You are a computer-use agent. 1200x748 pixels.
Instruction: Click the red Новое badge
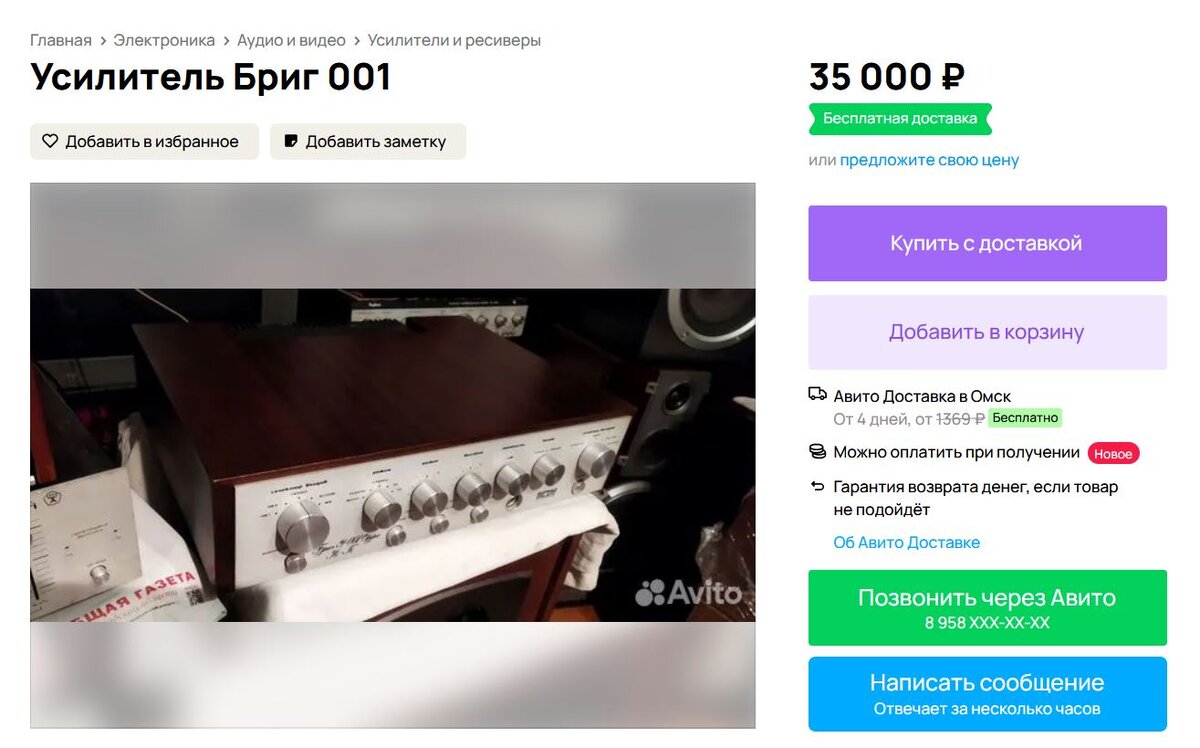tap(1113, 454)
